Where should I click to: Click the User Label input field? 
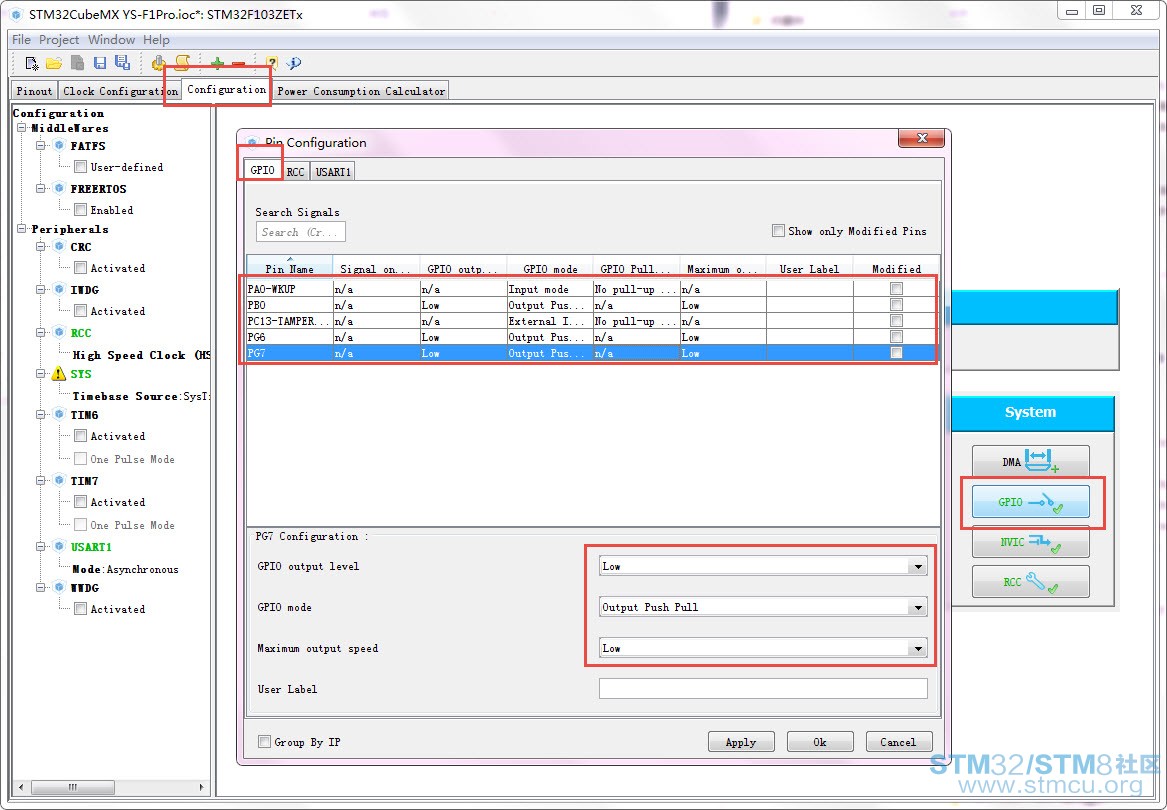pyautogui.click(x=763, y=689)
